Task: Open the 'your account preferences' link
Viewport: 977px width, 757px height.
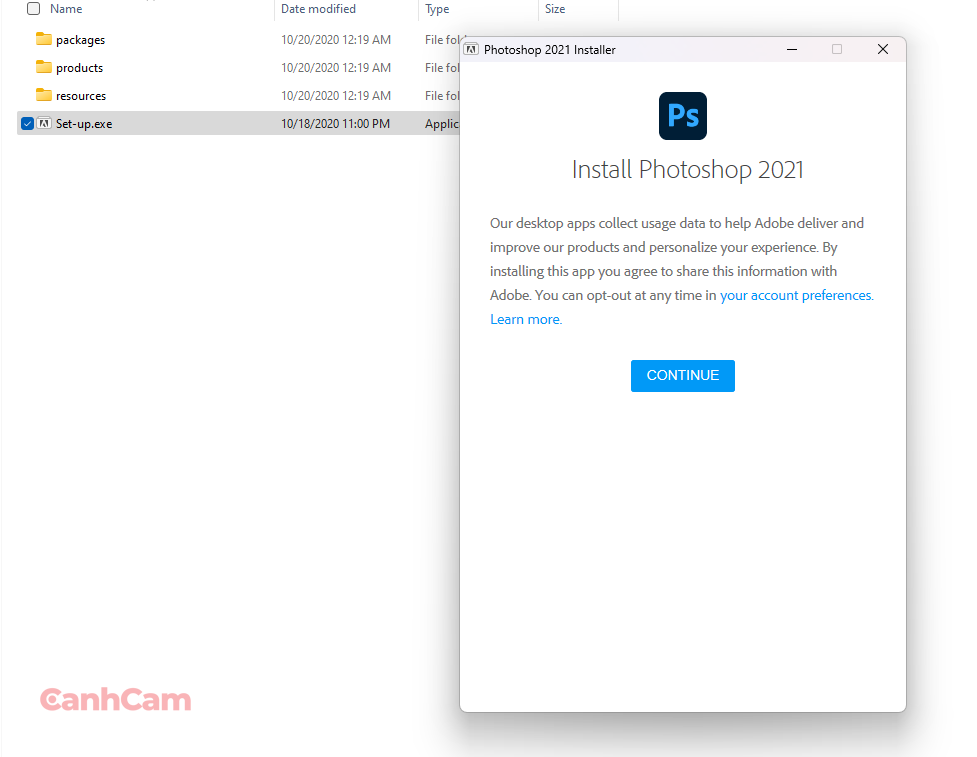Action: (796, 295)
